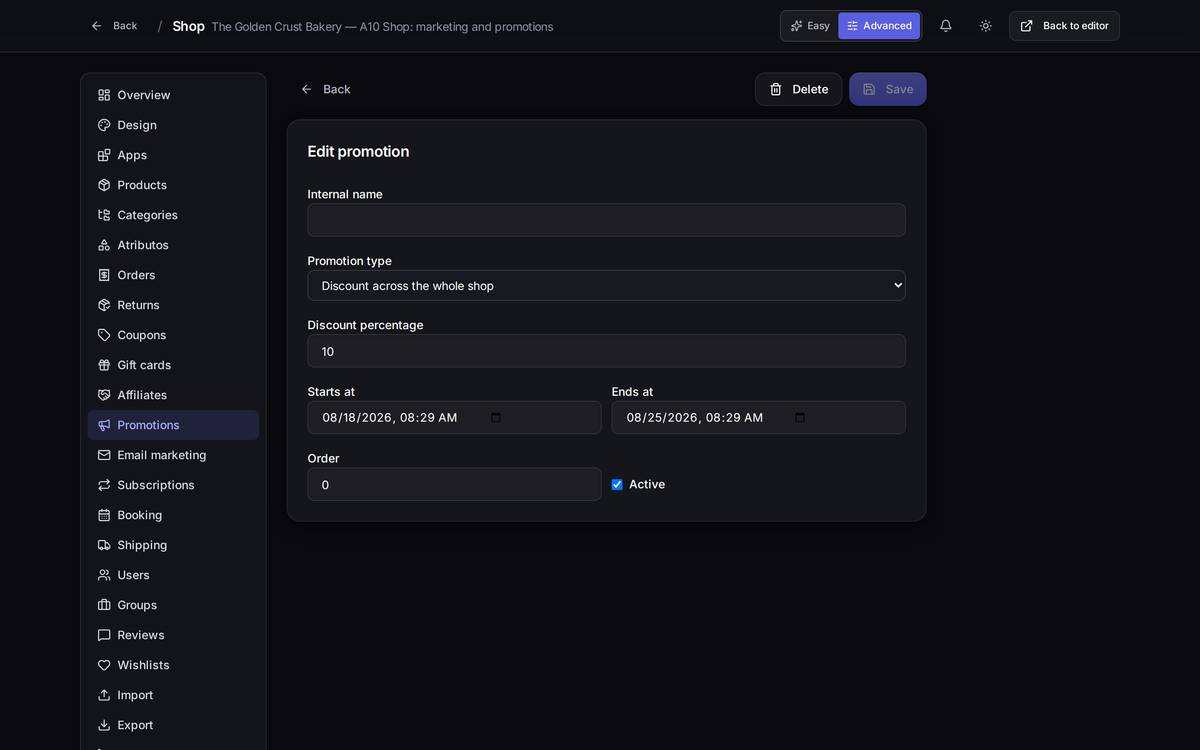Click the Affiliates handshake icon

(x=104, y=395)
